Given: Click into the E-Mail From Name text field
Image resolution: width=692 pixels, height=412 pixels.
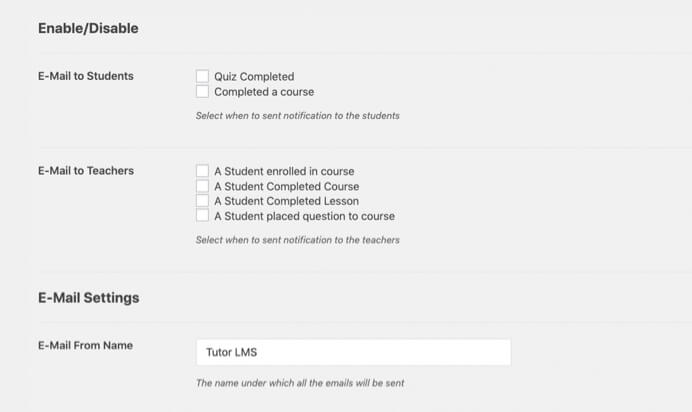Looking at the screenshot, I should click(x=354, y=352).
